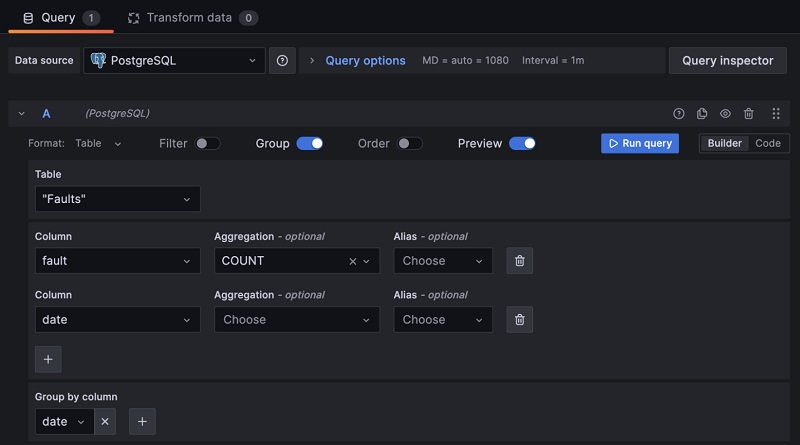Click the PostgreSQL elephant logo
The height and width of the screenshot is (445, 800).
(98, 60)
